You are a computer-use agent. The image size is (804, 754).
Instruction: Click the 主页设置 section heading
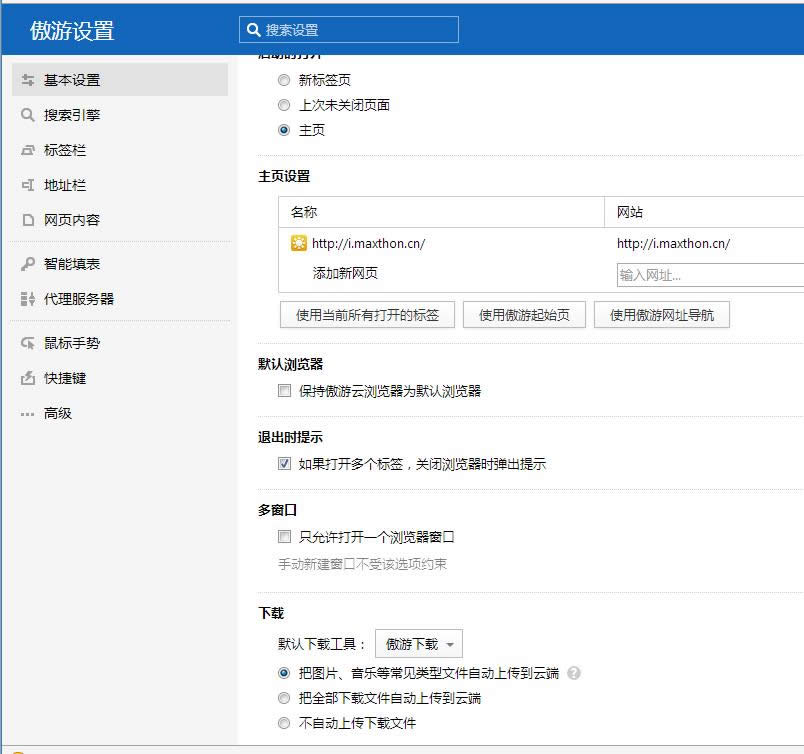(x=284, y=176)
